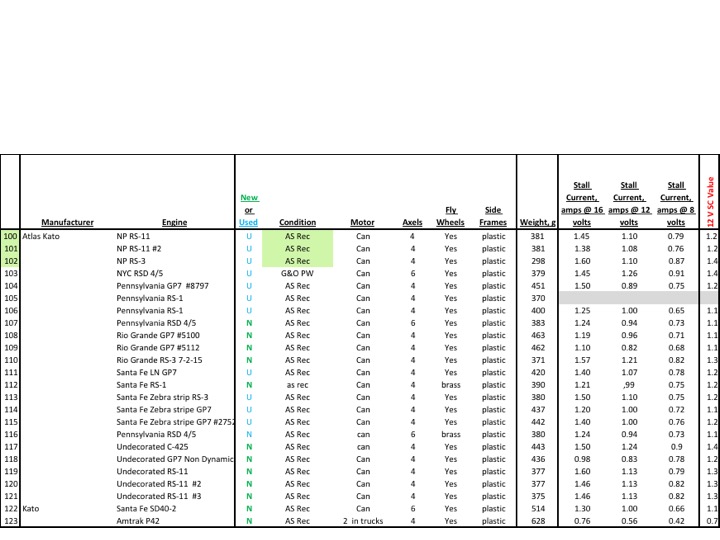Viewport: 720px width, 540px height.
Task: Click the weight value 298
Action: pyautogui.click(x=538, y=261)
